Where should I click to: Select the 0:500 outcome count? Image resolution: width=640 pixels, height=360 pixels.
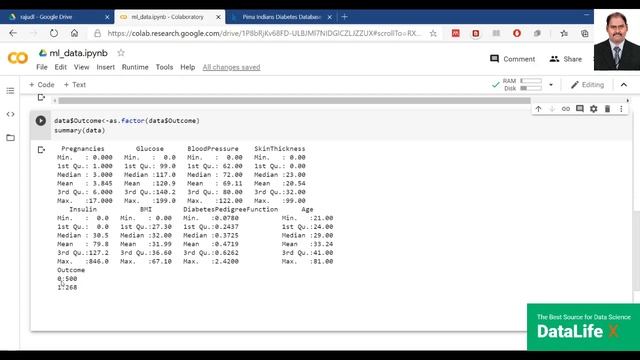tap(67, 279)
